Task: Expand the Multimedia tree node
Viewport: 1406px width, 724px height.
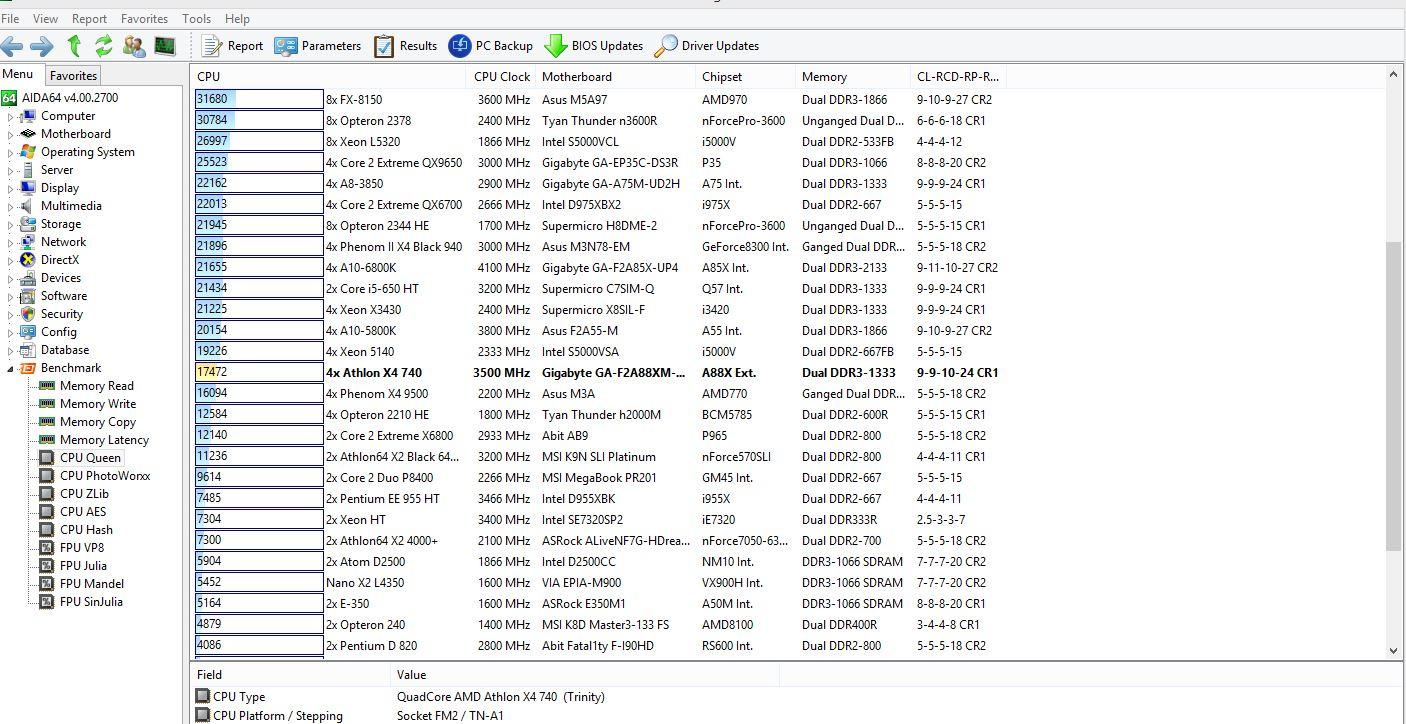Action: 11,206
